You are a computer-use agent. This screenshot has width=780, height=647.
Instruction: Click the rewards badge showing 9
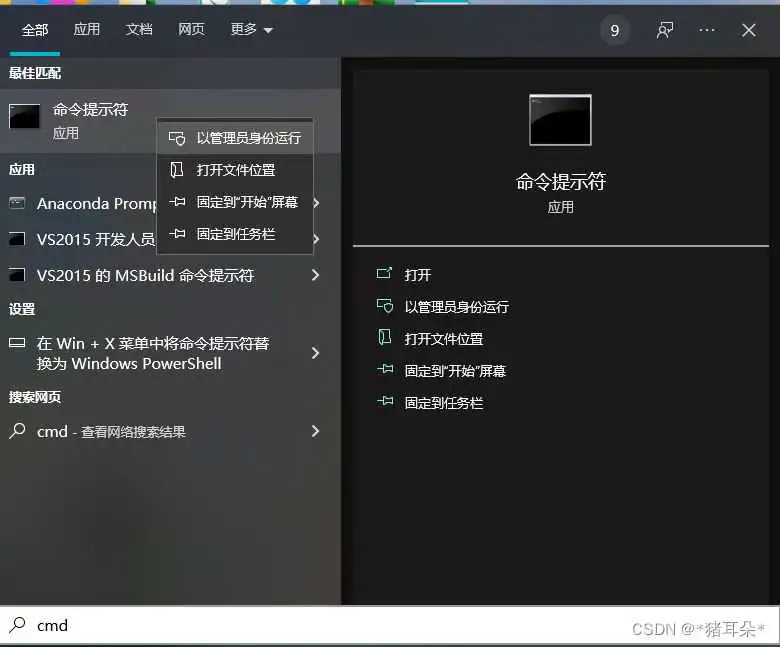pyautogui.click(x=615, y=31)
